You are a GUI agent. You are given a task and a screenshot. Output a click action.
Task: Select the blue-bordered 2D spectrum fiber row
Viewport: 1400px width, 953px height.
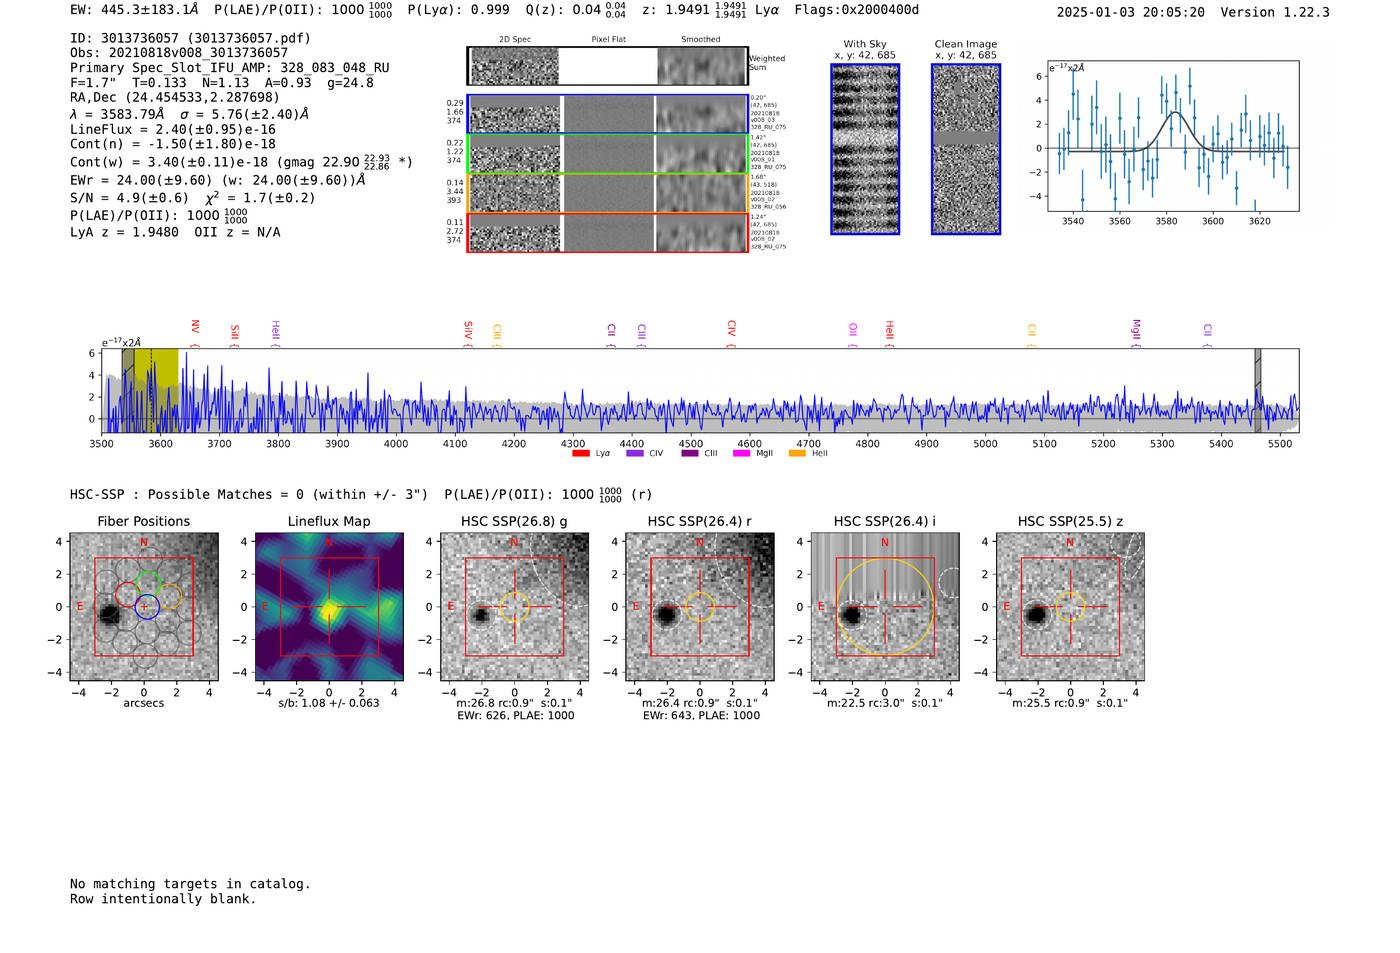608,114
